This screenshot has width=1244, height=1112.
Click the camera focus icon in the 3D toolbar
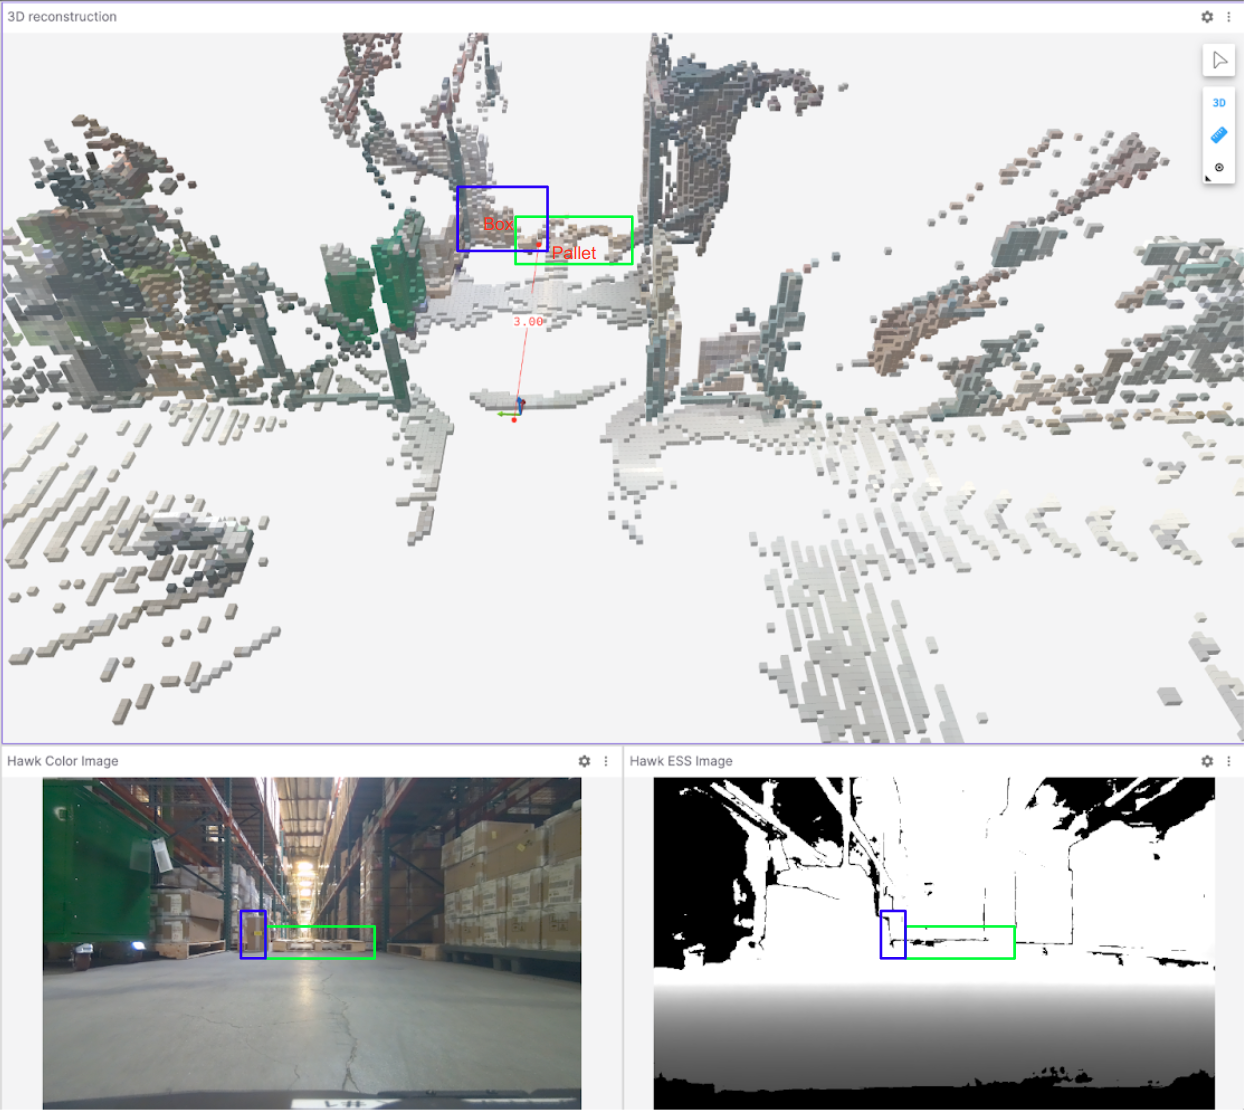(1220, 166)
